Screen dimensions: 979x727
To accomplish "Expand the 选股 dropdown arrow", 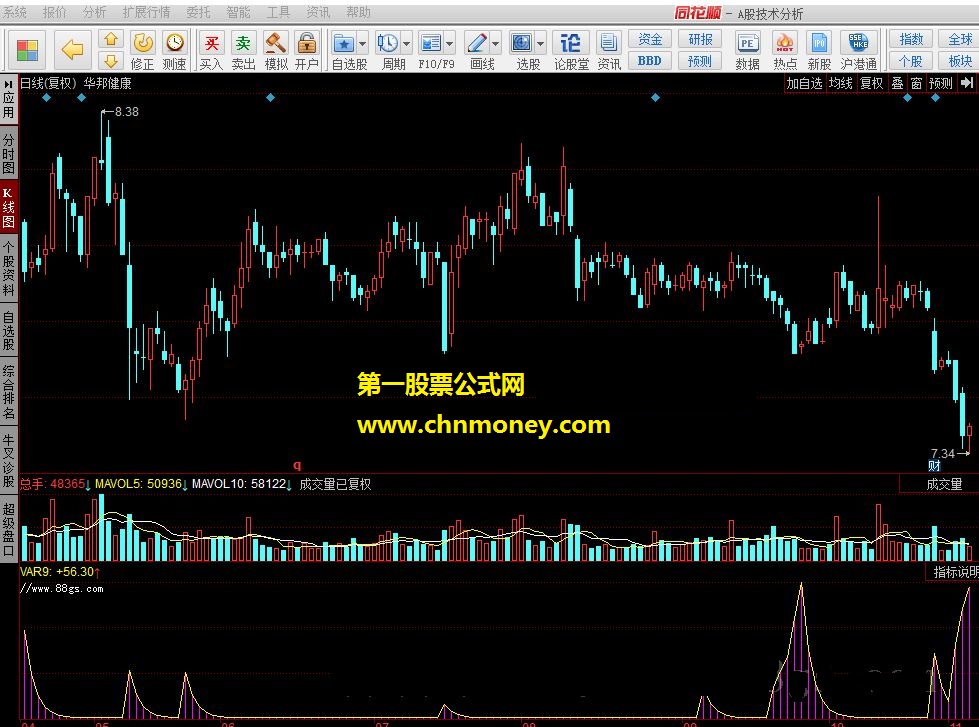I will coord(541,44).
